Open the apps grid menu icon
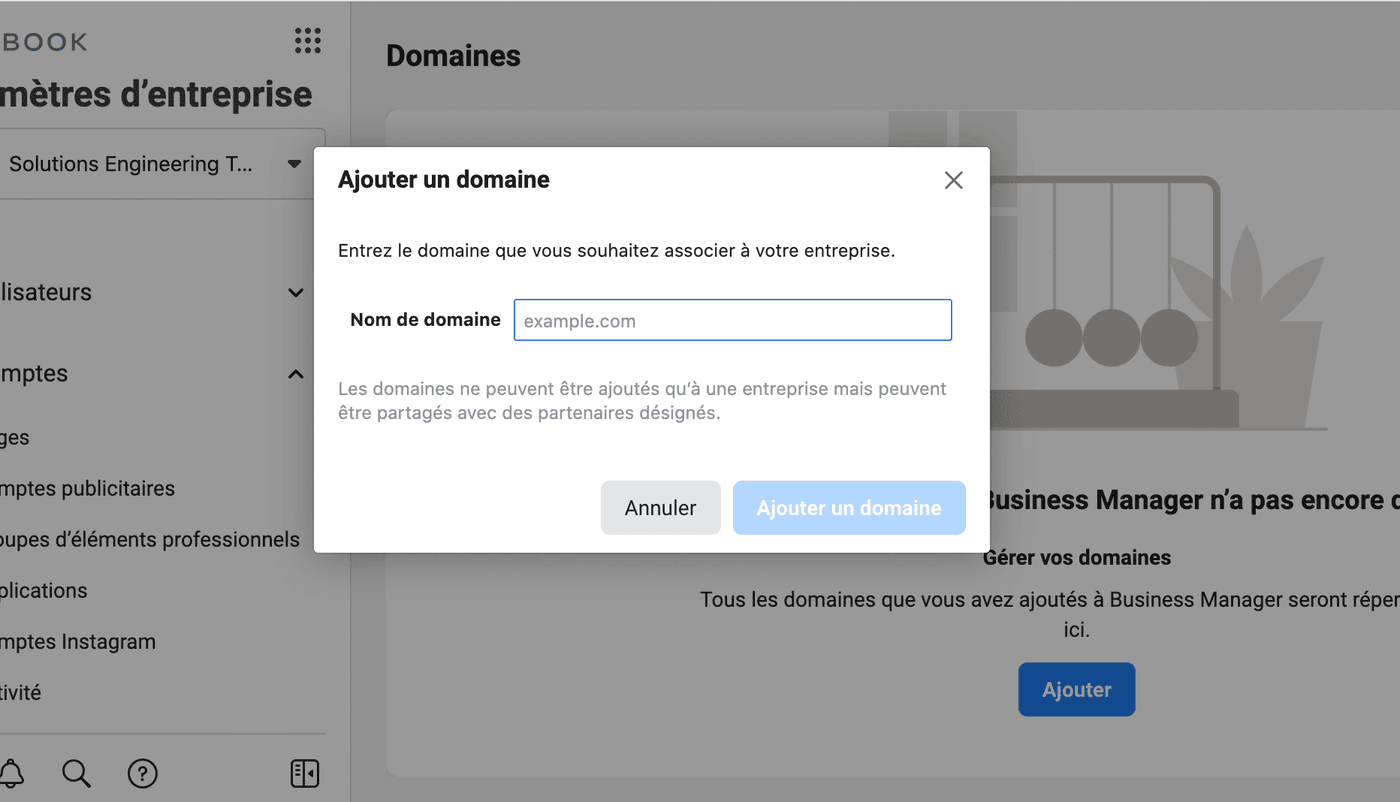The image size is (1400, 802). point(308,41)
